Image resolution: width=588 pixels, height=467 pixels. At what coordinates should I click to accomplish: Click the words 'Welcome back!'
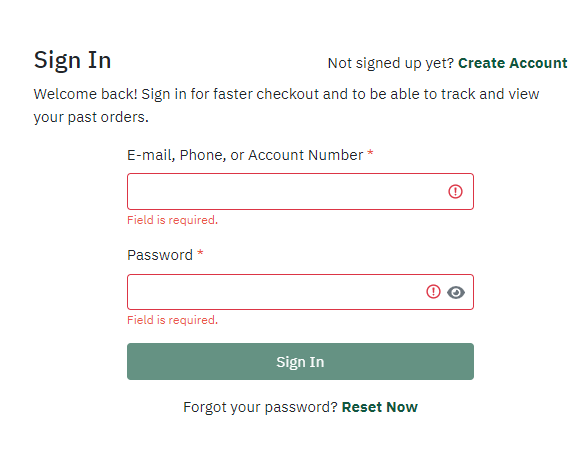86,94
